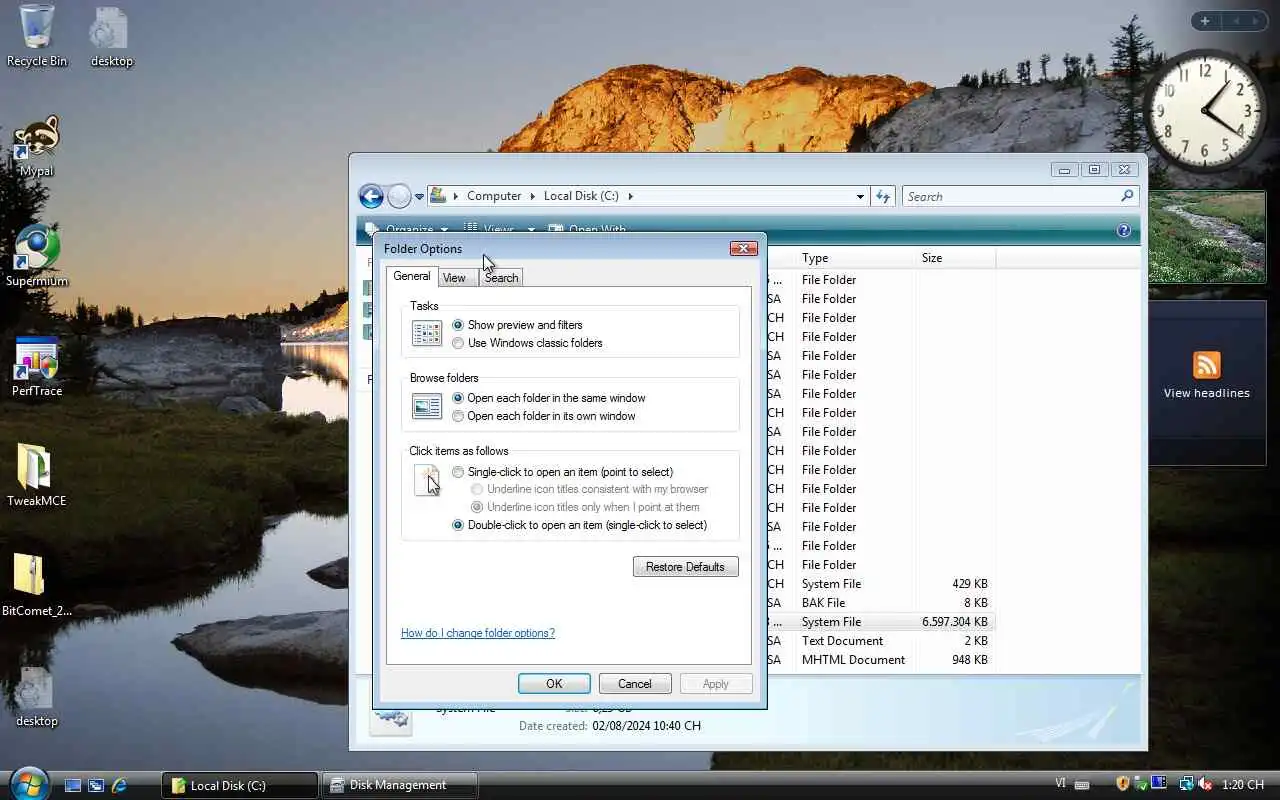Image resolution: width=1280 pixels, height=800 pixels.
Task: Click Cancel in Folder Options
Action: 635,684
